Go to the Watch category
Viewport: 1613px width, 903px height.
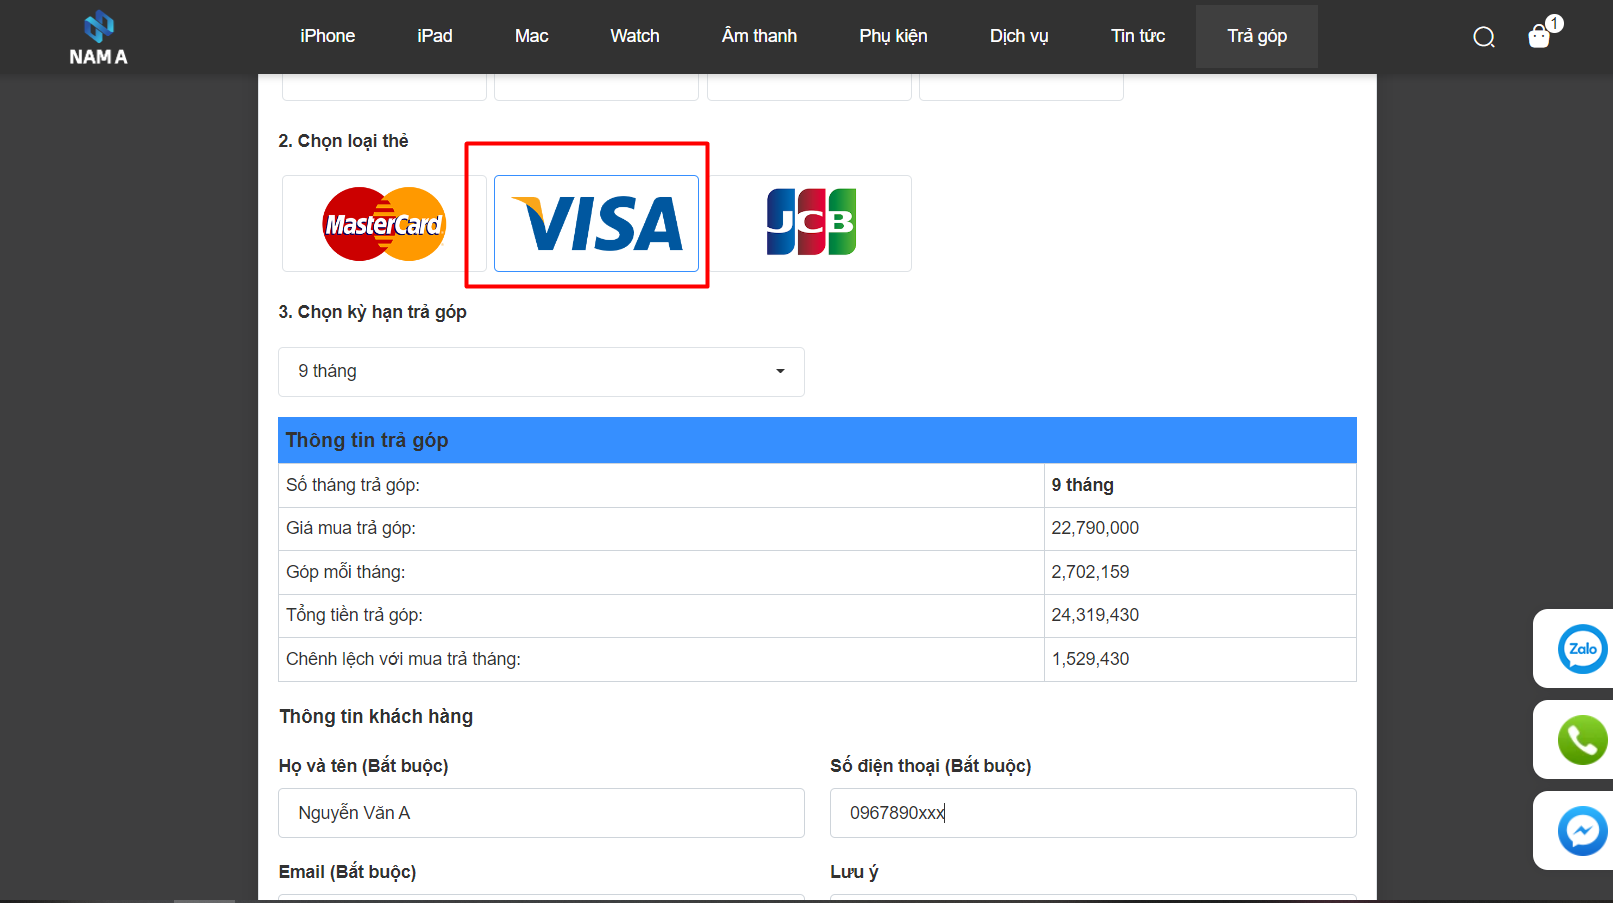[634, 36]
